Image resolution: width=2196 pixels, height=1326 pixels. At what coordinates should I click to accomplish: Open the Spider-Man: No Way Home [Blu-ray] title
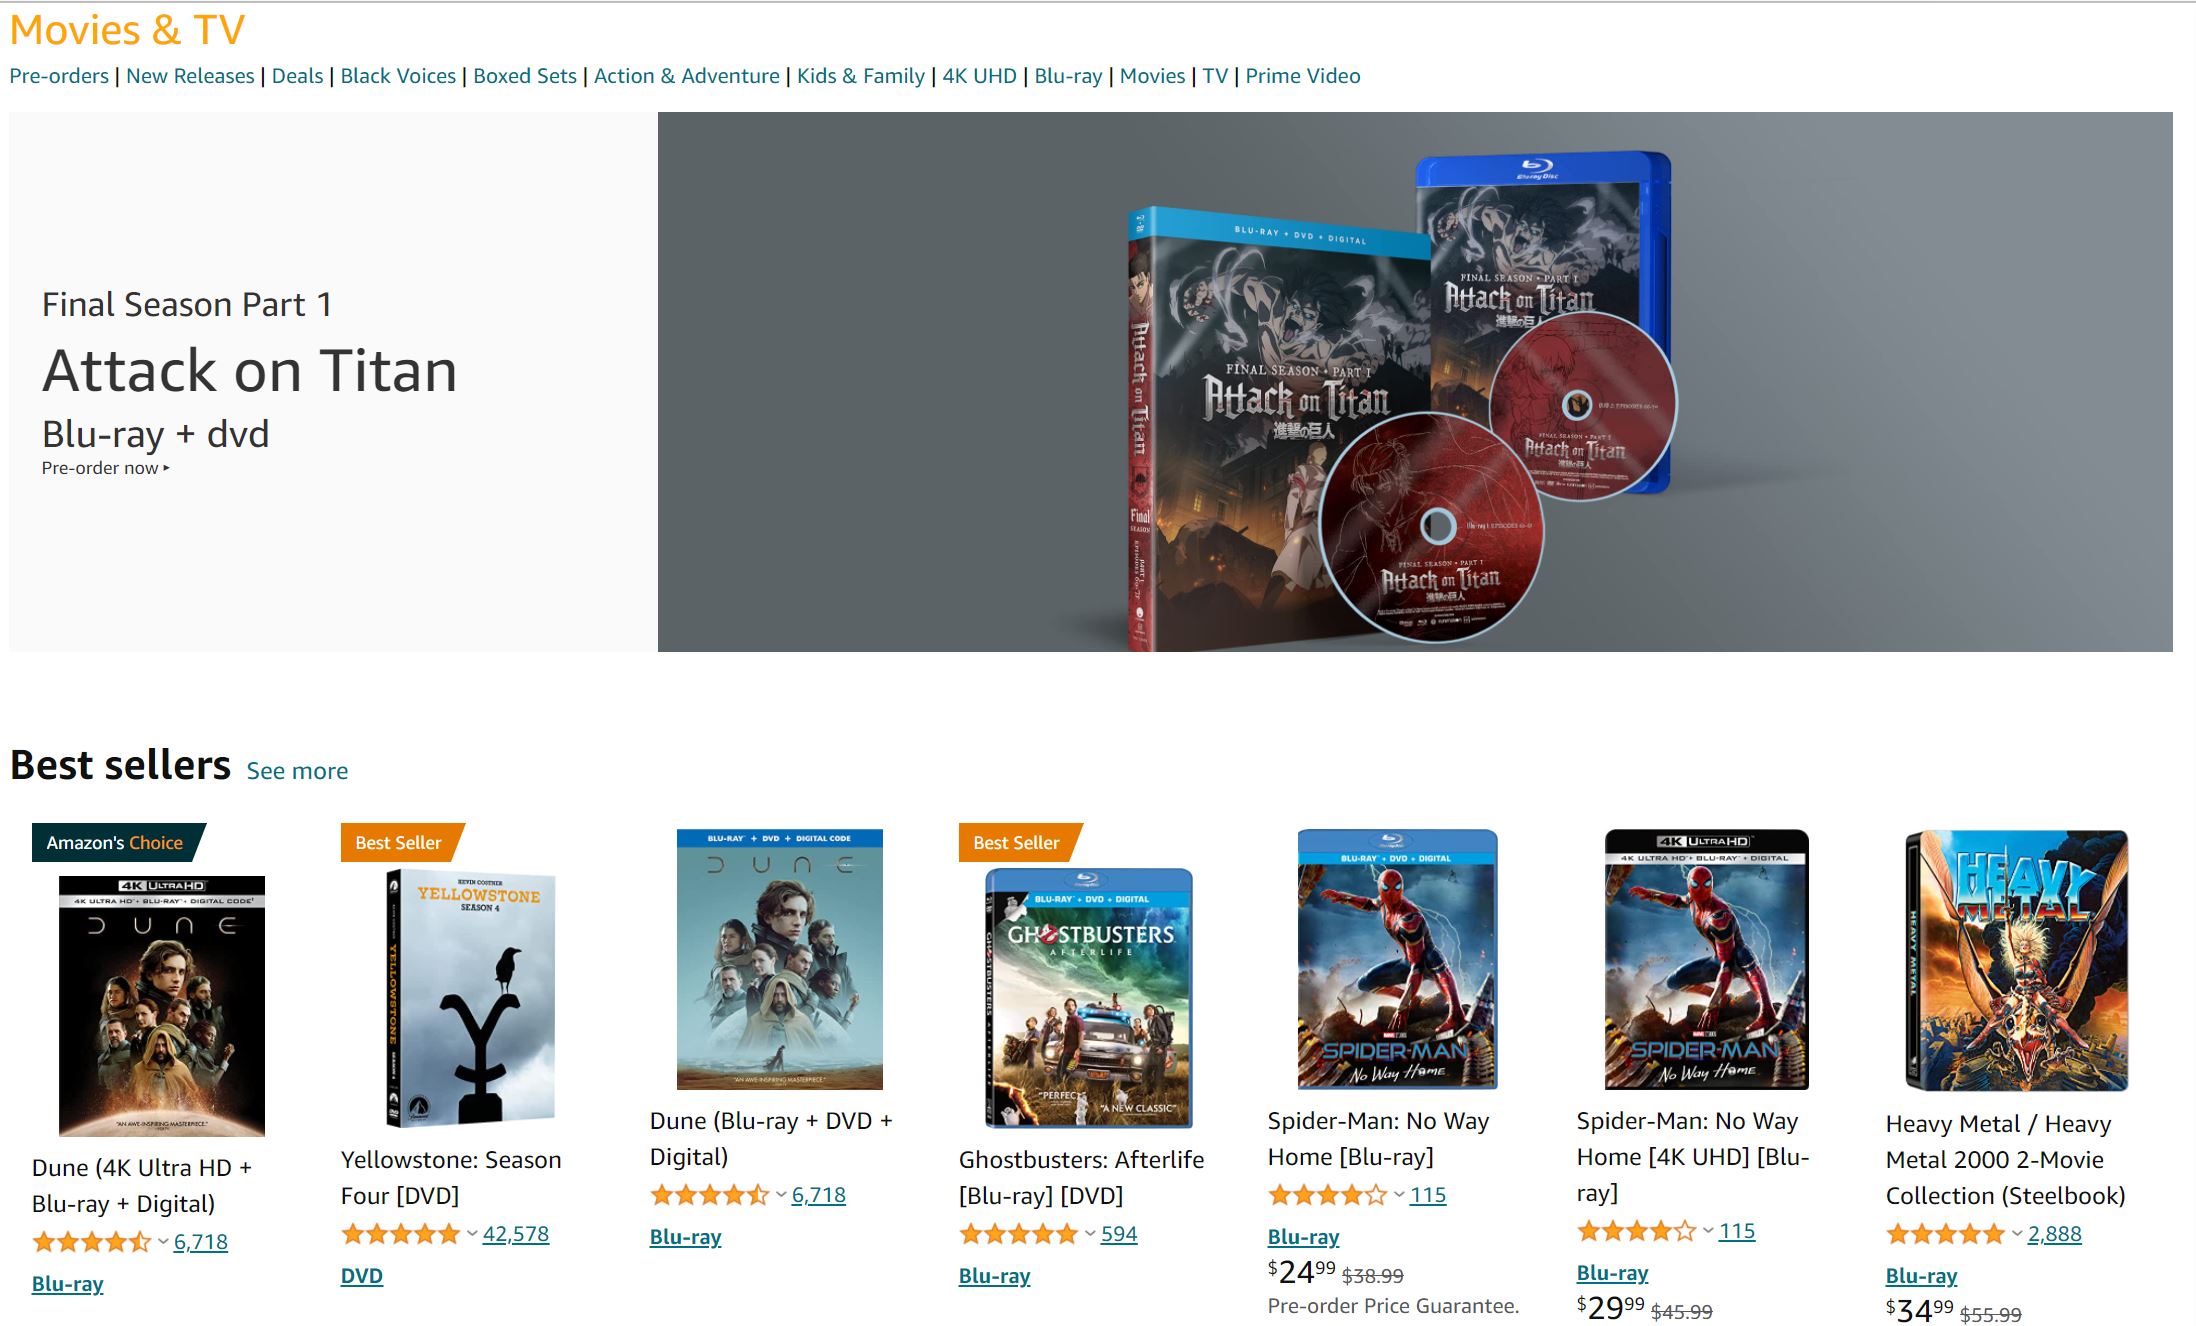click(1378, 1139)
